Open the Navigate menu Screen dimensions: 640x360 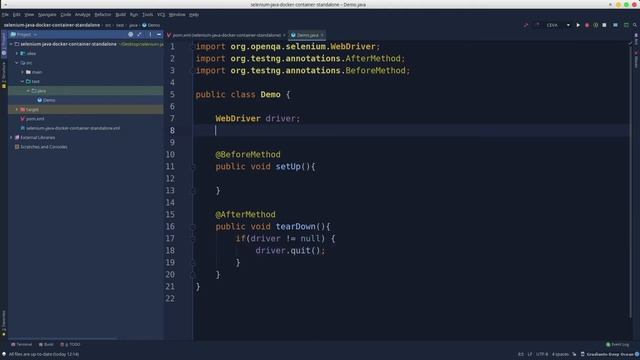(47, 15)
